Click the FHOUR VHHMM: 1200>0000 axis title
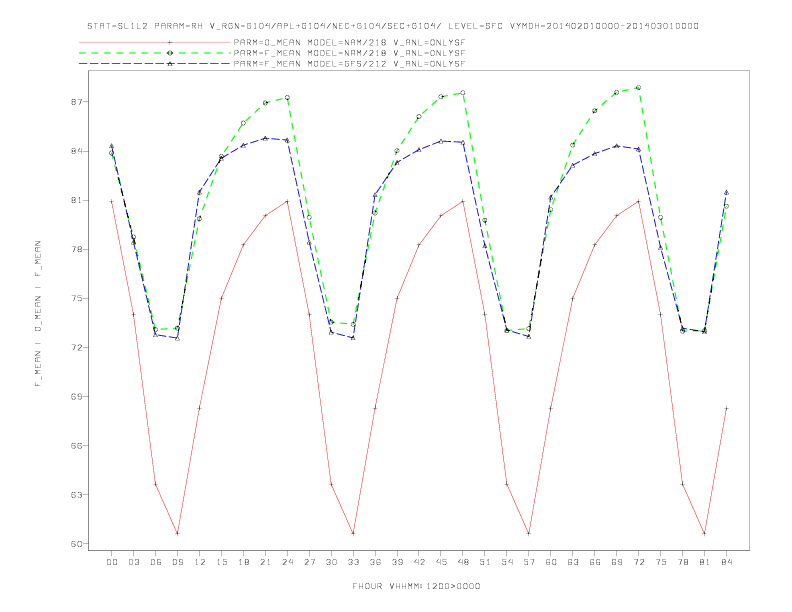This screenshot has width=792, height=612. click(416, 586)
